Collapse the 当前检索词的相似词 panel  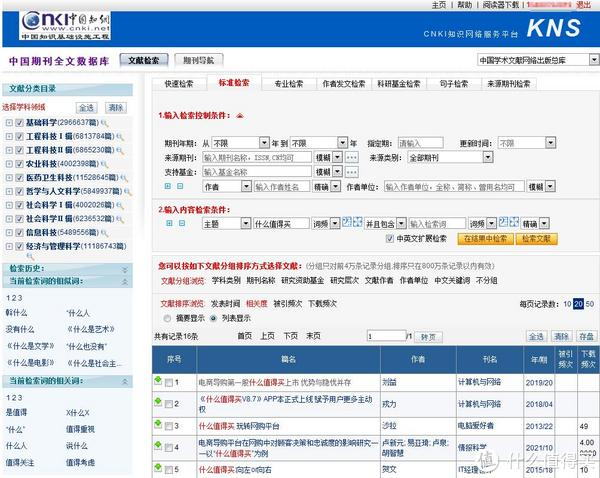(125, 282)
